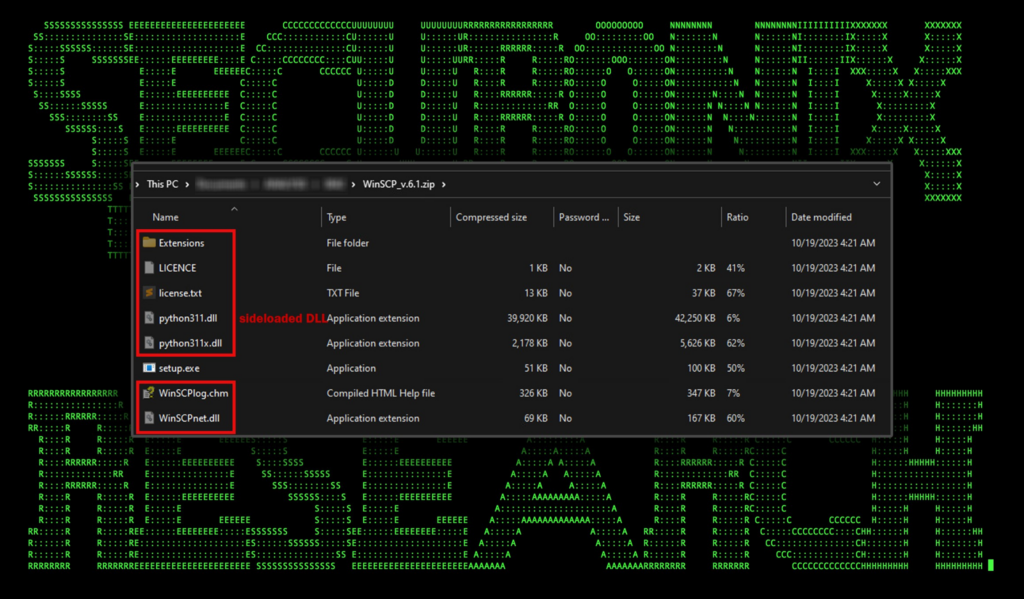Sort by the Size column header
This screenshot has width=1024, height=599.
631,217
